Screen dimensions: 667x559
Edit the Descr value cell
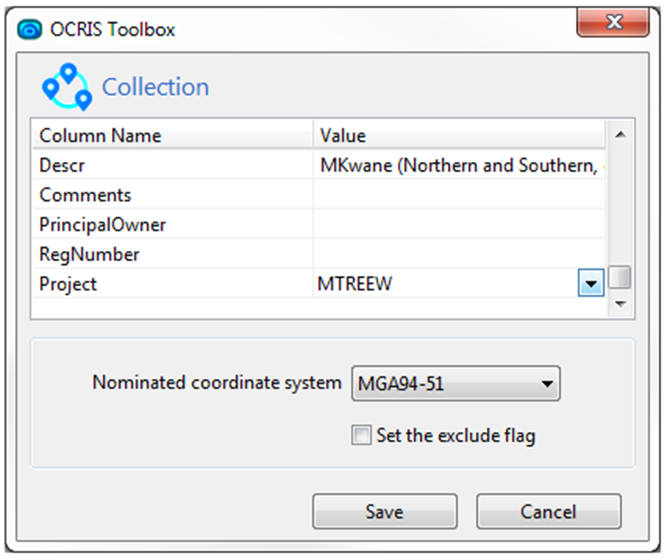click(459, 165)
